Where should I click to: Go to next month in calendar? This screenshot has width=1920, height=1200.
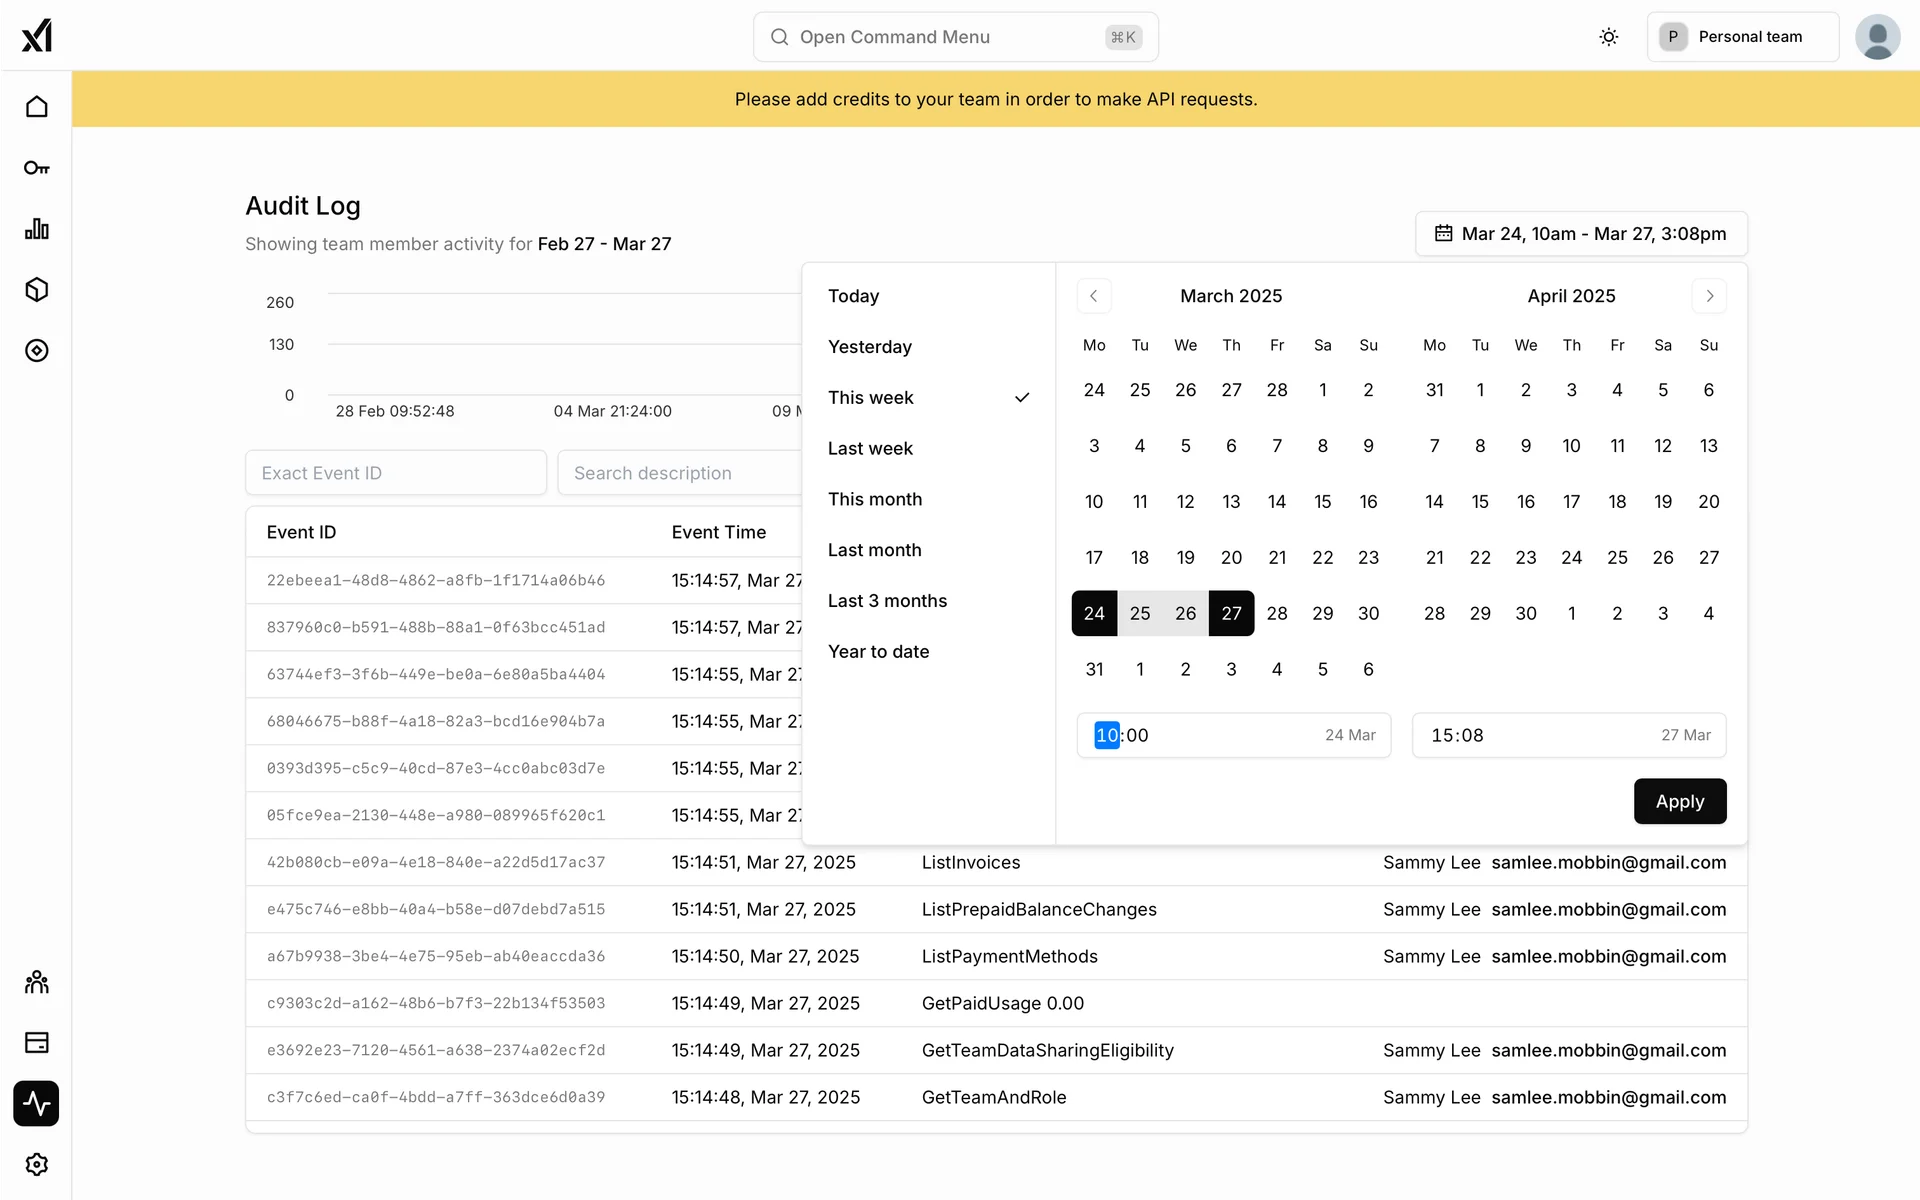pyautogui.click(x=1709, y=296)
